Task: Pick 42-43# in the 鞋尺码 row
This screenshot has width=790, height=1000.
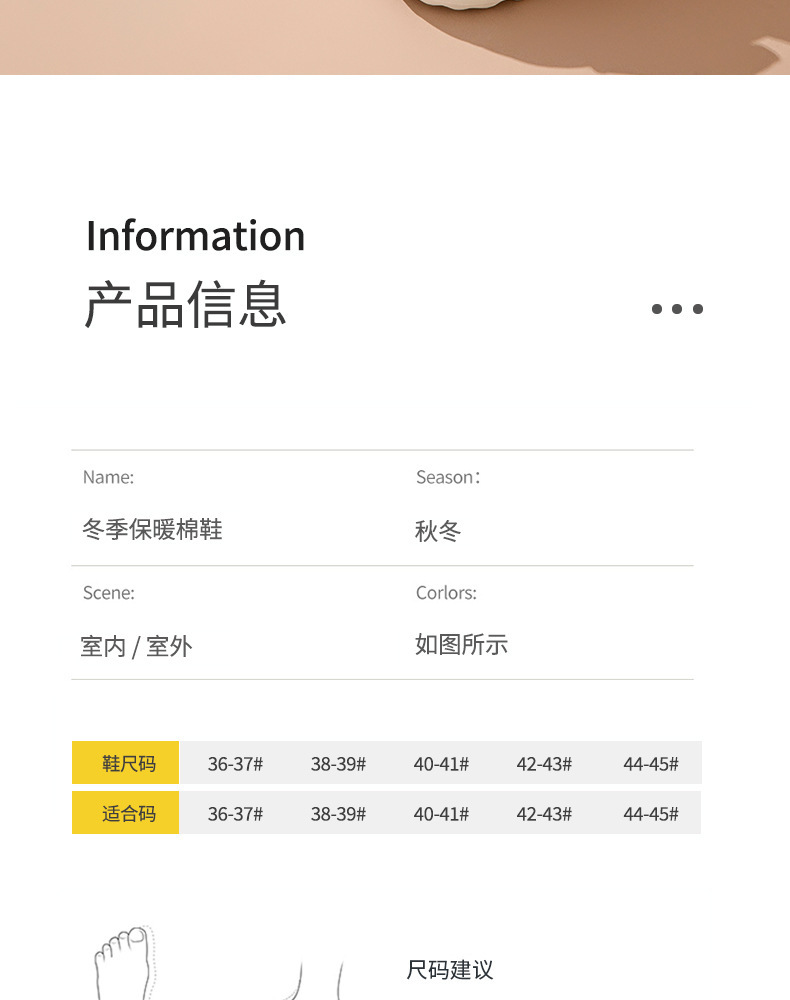Action: [544, 764]
